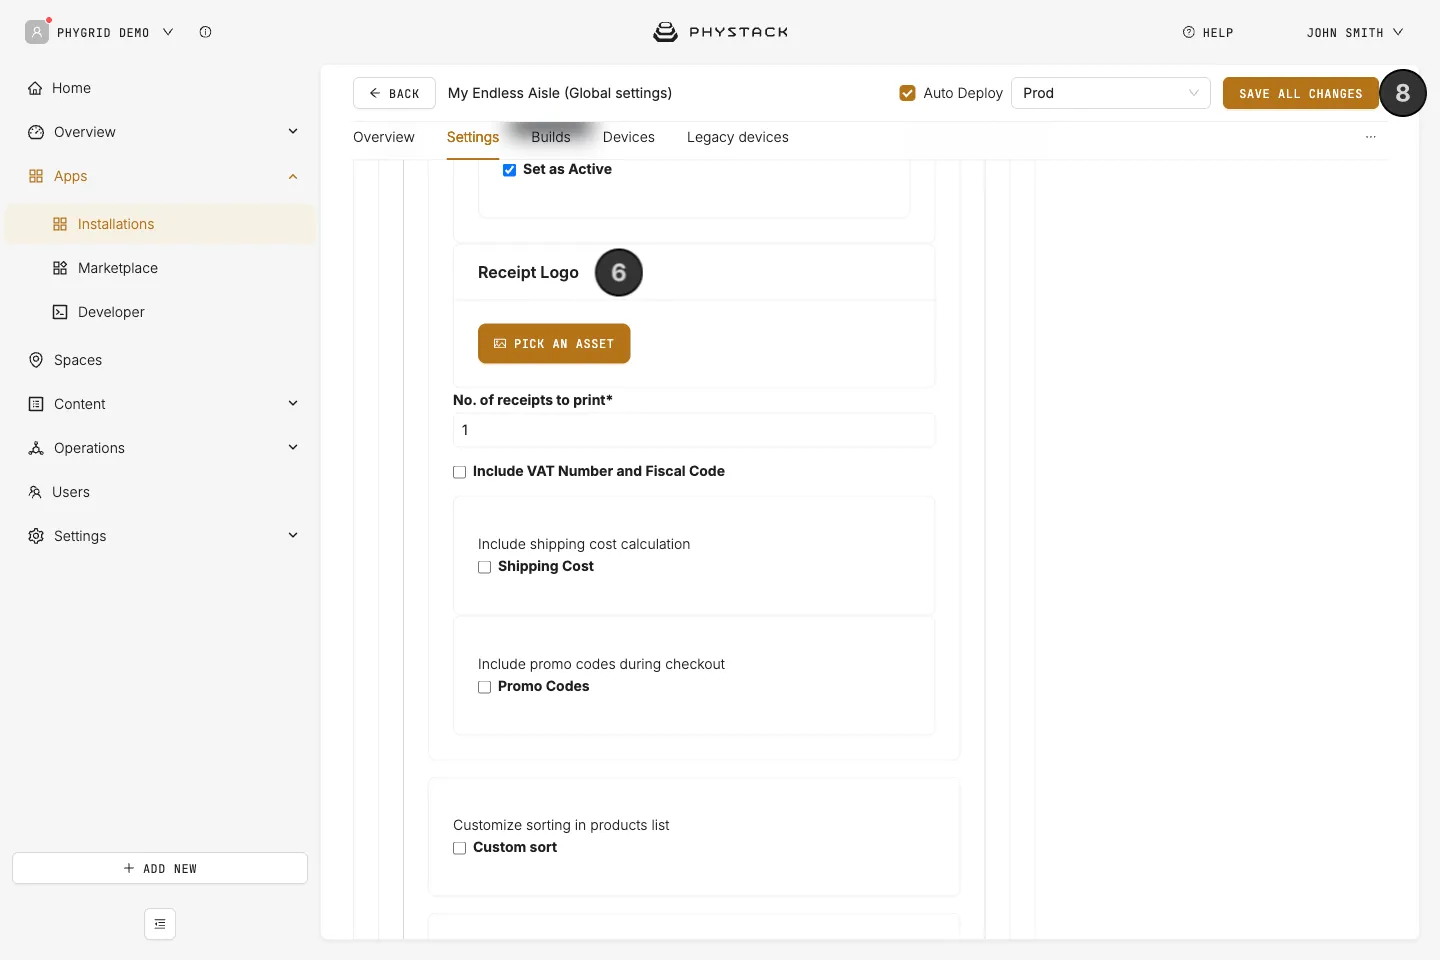Viewport: 1440px width, 960px height.
Task: Toggle the Auto Deploy checkbox
Action: click(x=908, y=93)
